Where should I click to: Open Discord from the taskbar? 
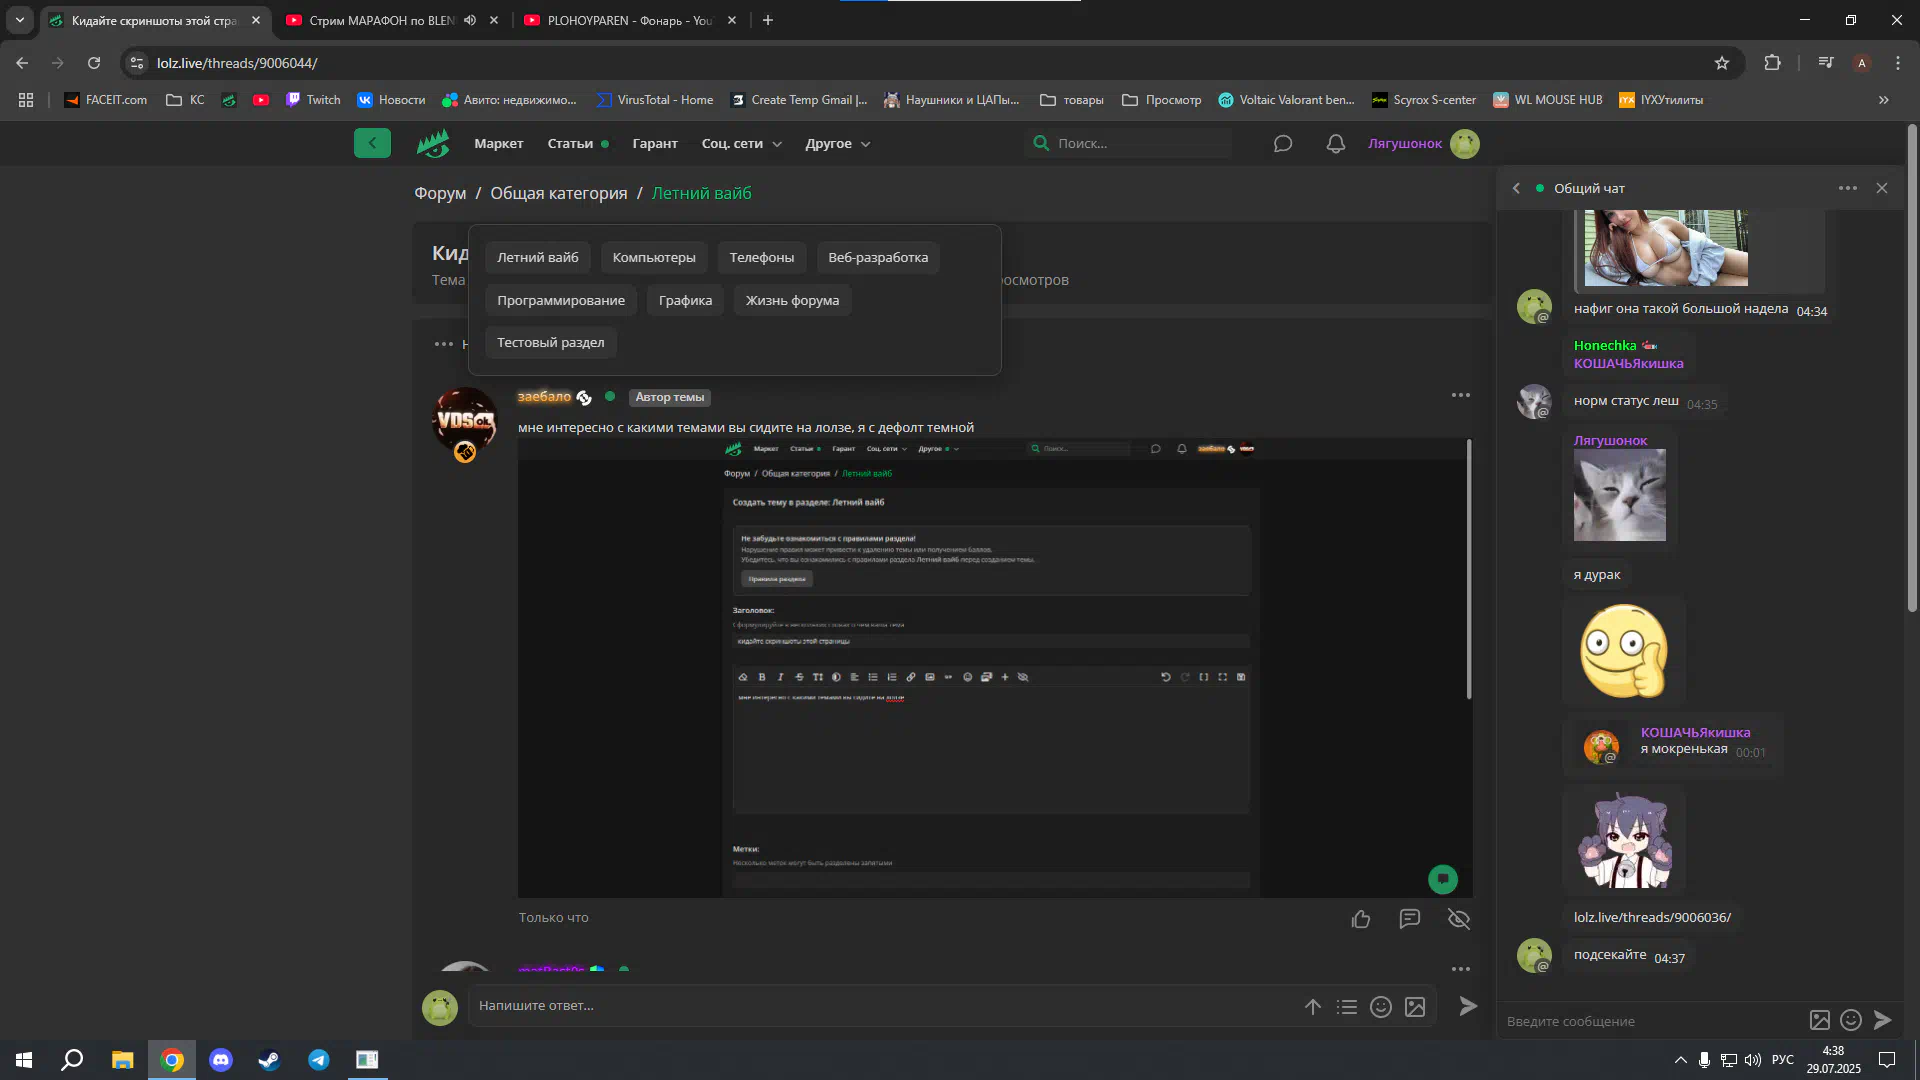pos(221,1060)
